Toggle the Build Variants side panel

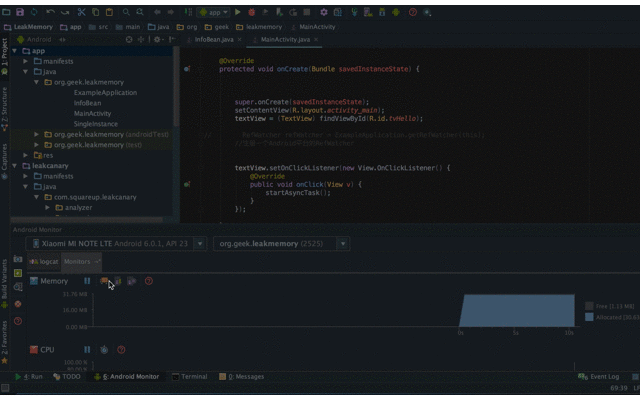click(x=4, y=283)
